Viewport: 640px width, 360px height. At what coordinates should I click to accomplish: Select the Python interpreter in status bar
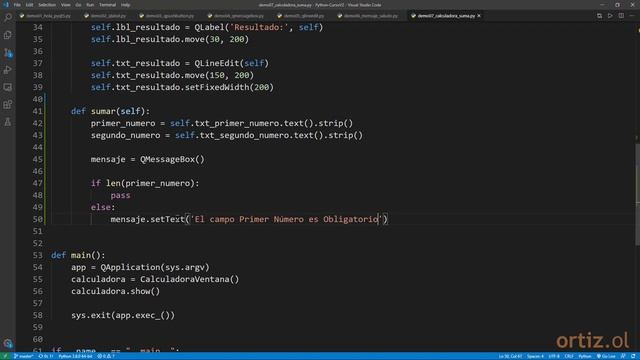pos(76,356)
